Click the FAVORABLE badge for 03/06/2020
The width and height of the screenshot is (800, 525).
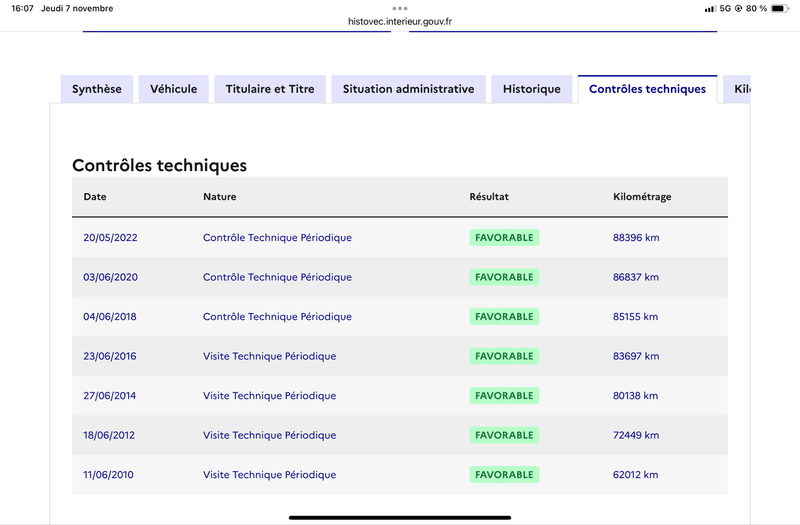[504, 277]
